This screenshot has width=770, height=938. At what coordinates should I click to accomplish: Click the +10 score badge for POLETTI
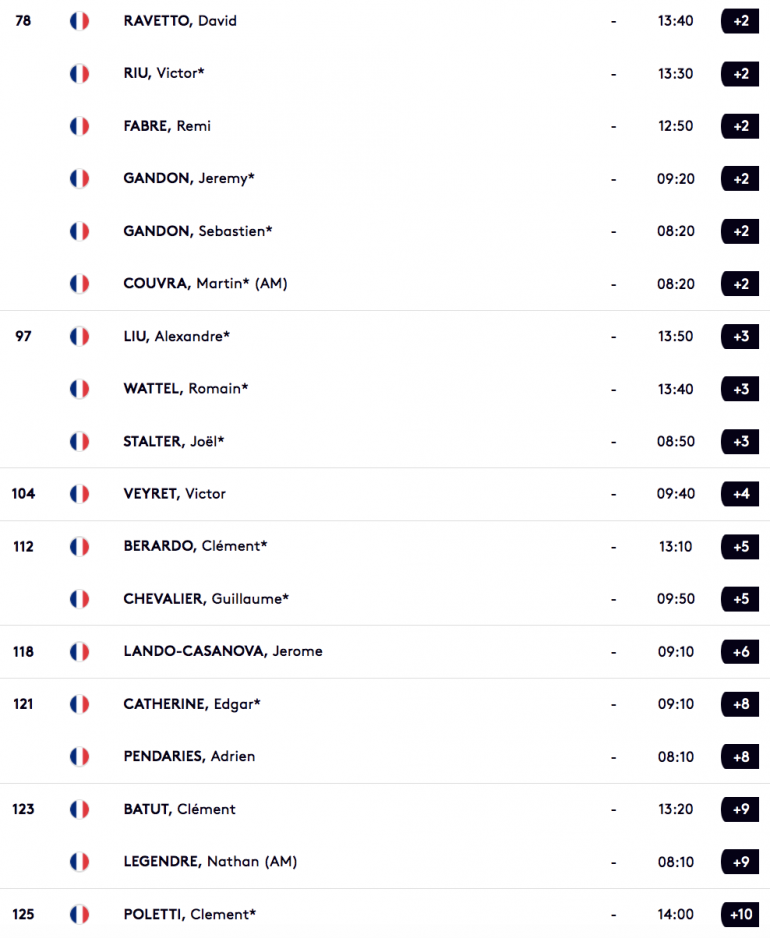[741, 914]
